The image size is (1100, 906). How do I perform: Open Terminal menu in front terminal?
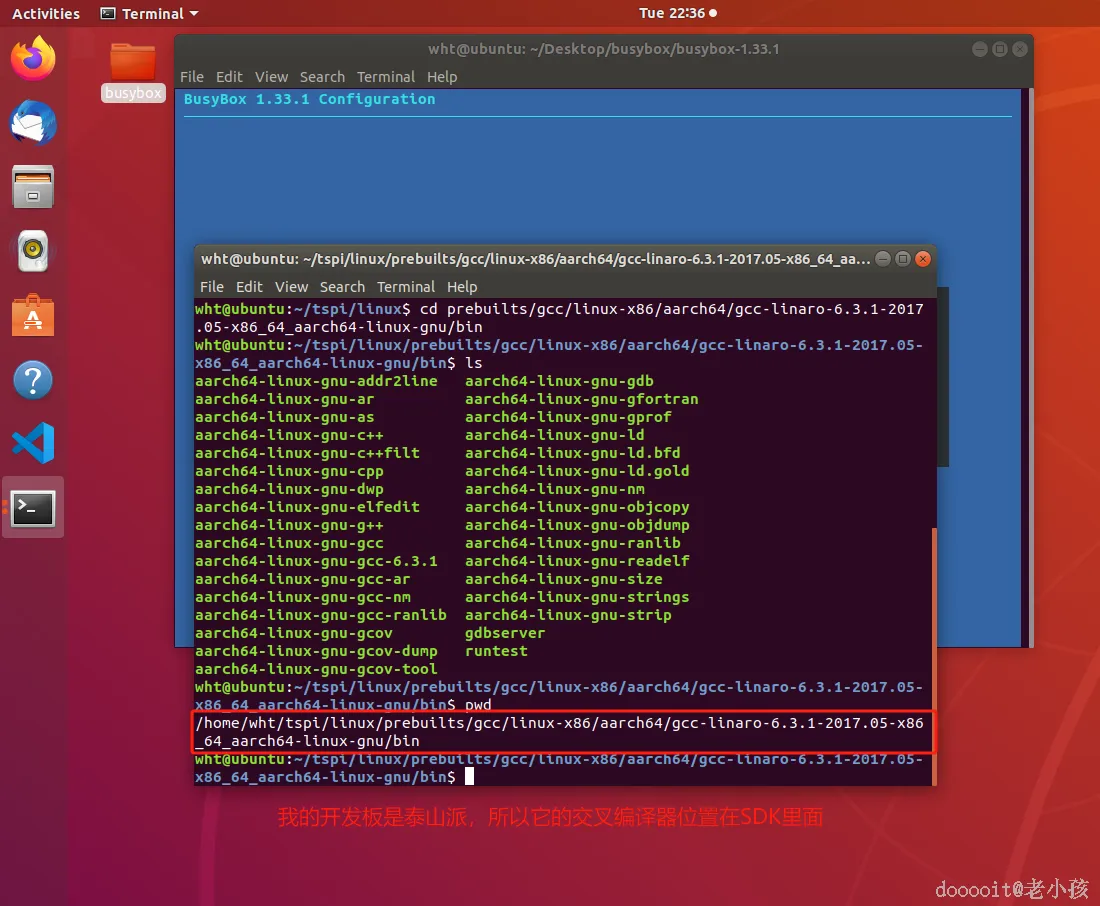click(405, 287)
